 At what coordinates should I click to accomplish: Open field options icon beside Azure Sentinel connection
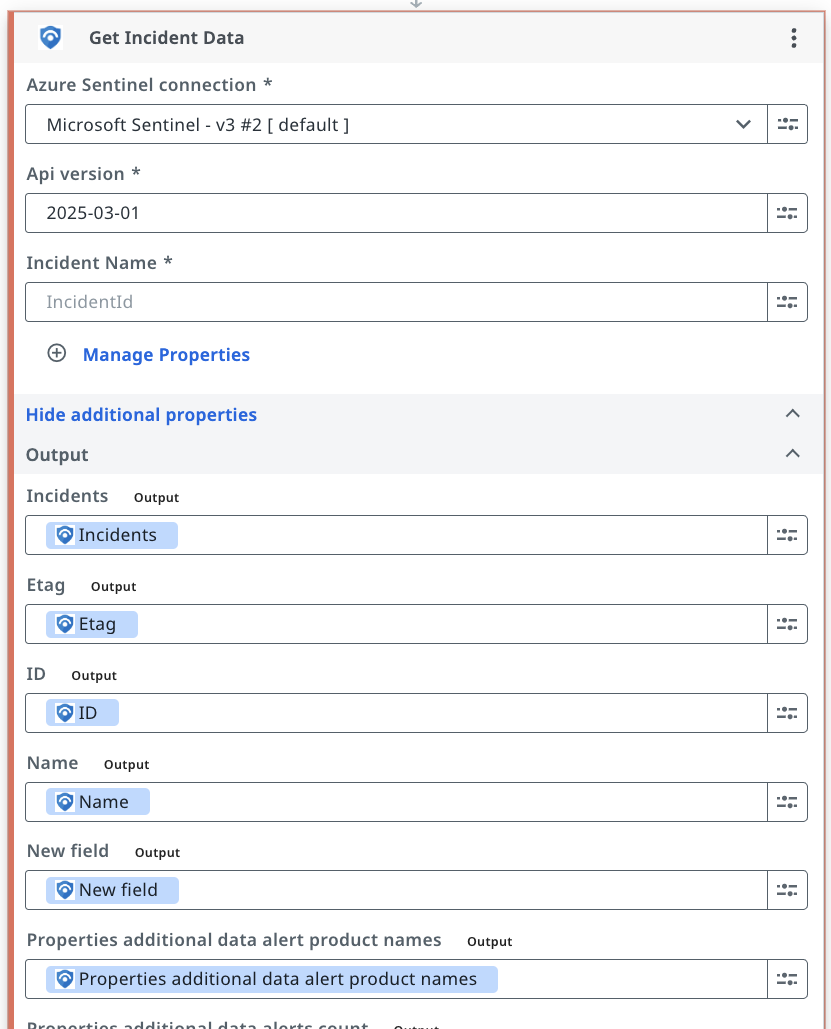point(787,124)
